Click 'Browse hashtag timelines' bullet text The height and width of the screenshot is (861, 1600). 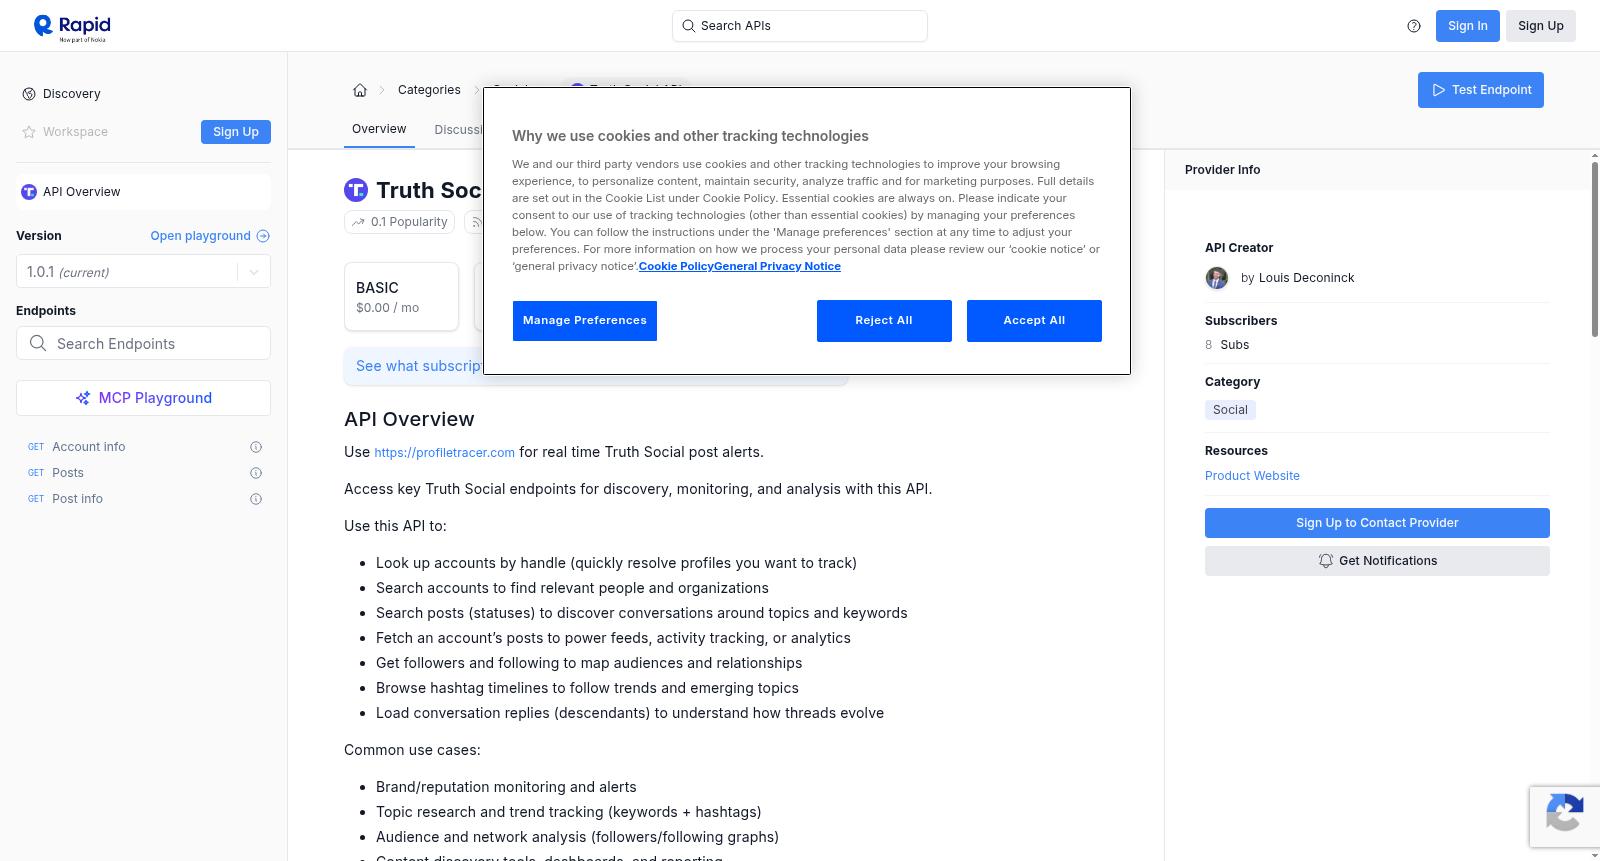tap(587, 688)
